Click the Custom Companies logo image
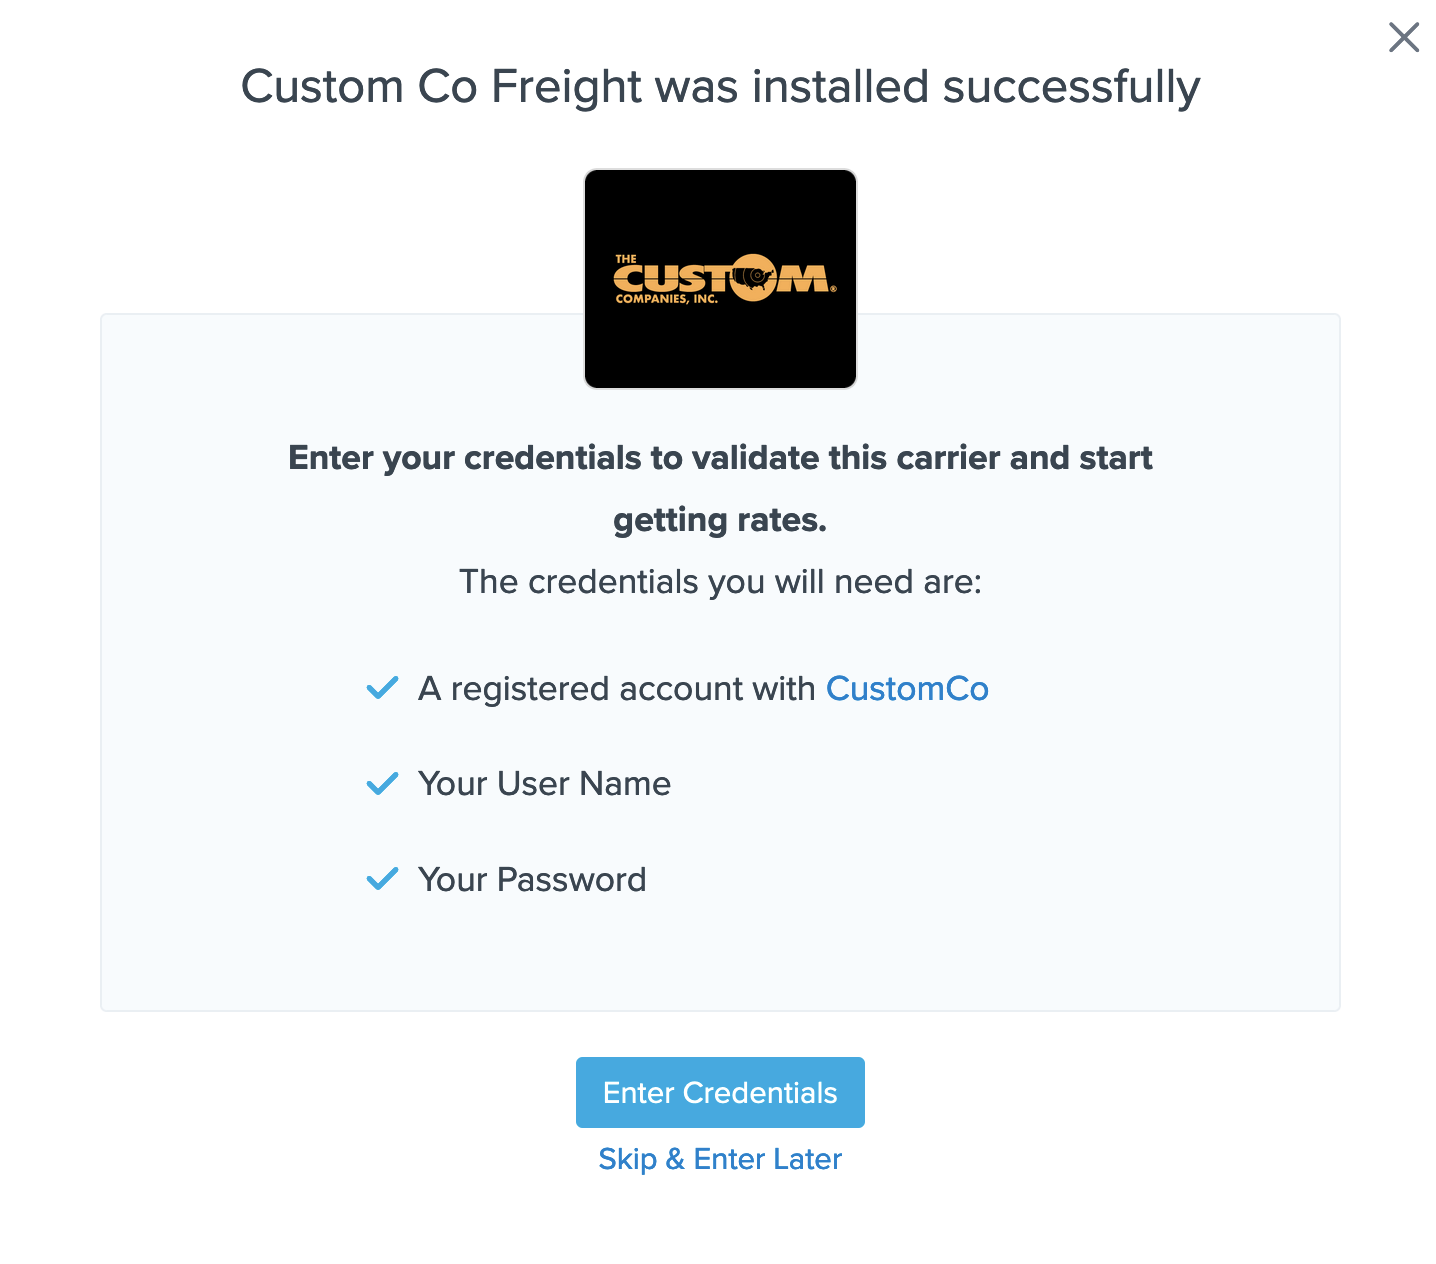 click(x=720, y=279)
